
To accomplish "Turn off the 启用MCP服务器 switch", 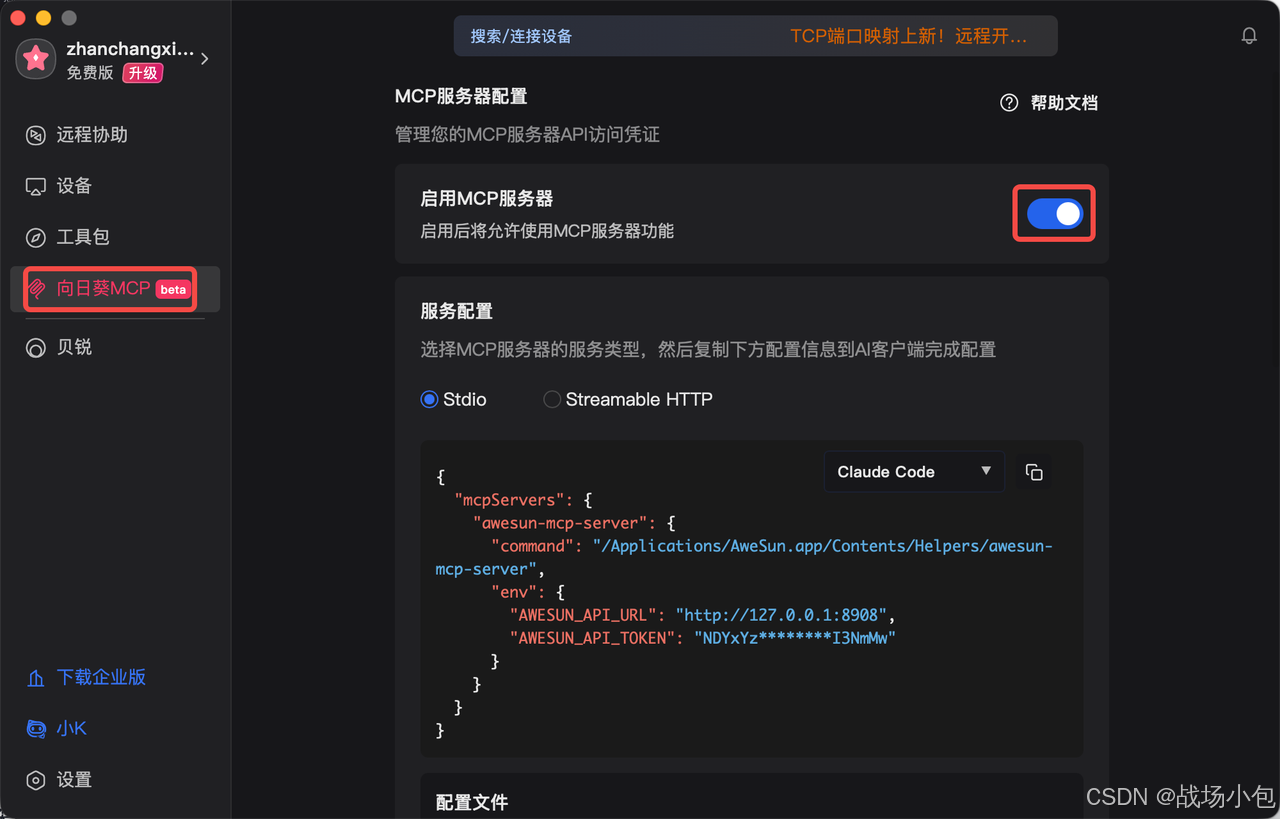I will pyautogui.click(x=1055, y=213).
